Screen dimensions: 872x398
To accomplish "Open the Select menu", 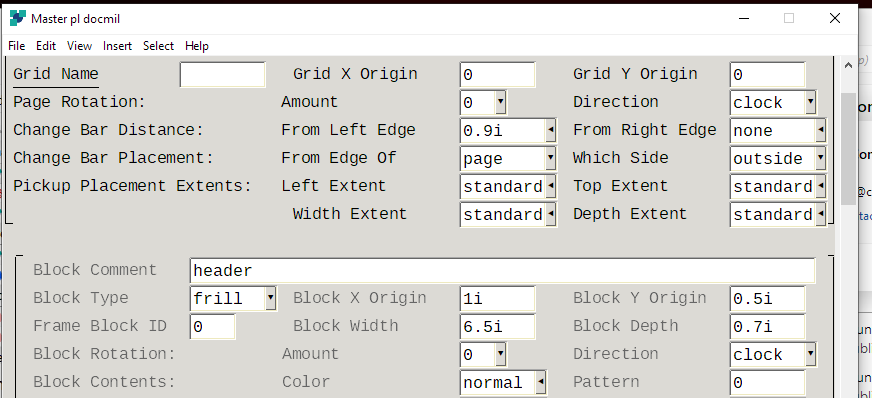I will [158, 46].
